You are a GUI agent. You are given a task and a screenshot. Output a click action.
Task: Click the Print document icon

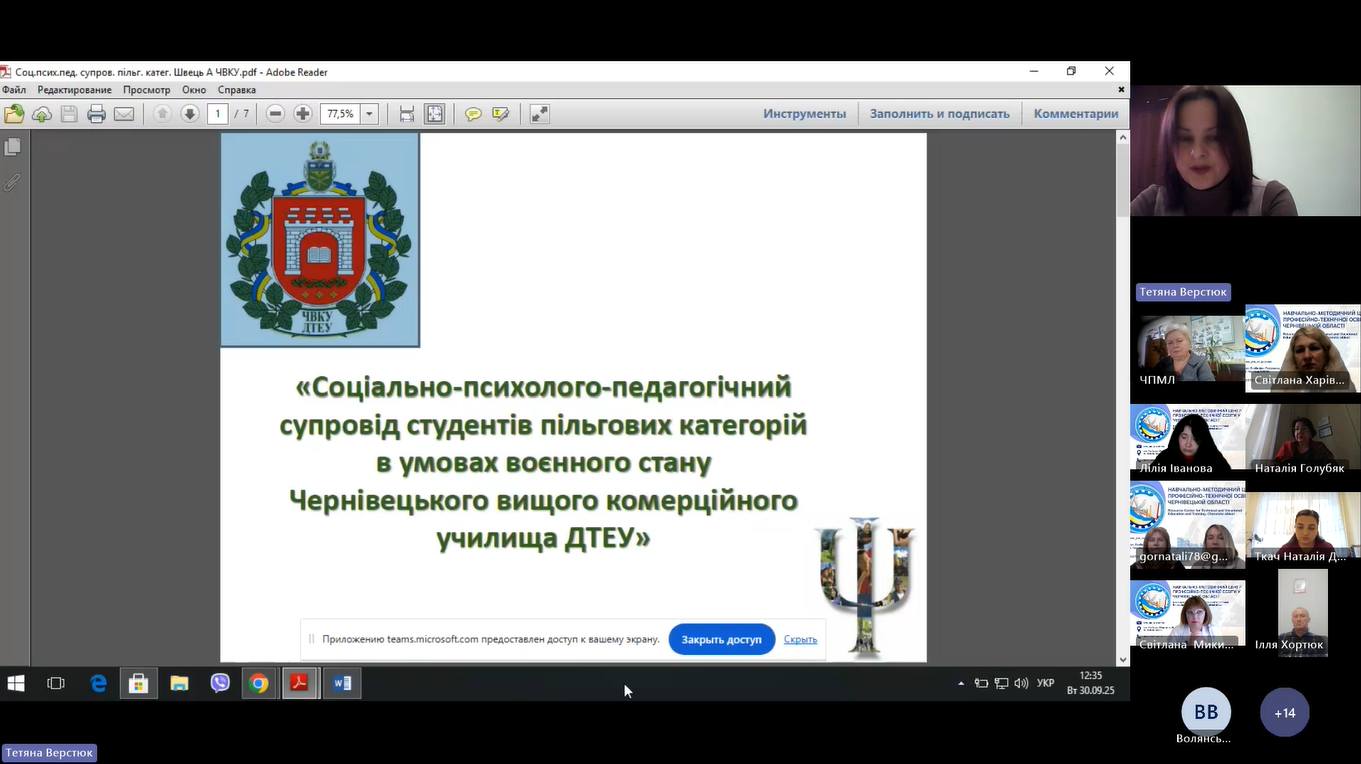point(96,114)
